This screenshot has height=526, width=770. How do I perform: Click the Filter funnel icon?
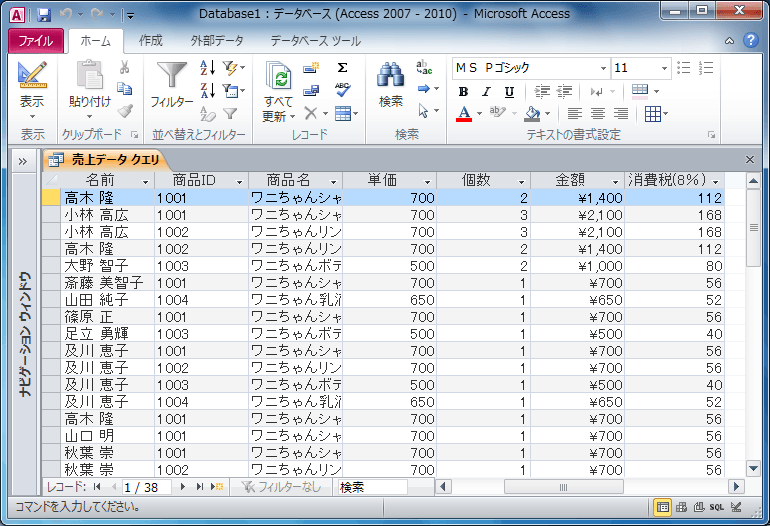point(172,76)
